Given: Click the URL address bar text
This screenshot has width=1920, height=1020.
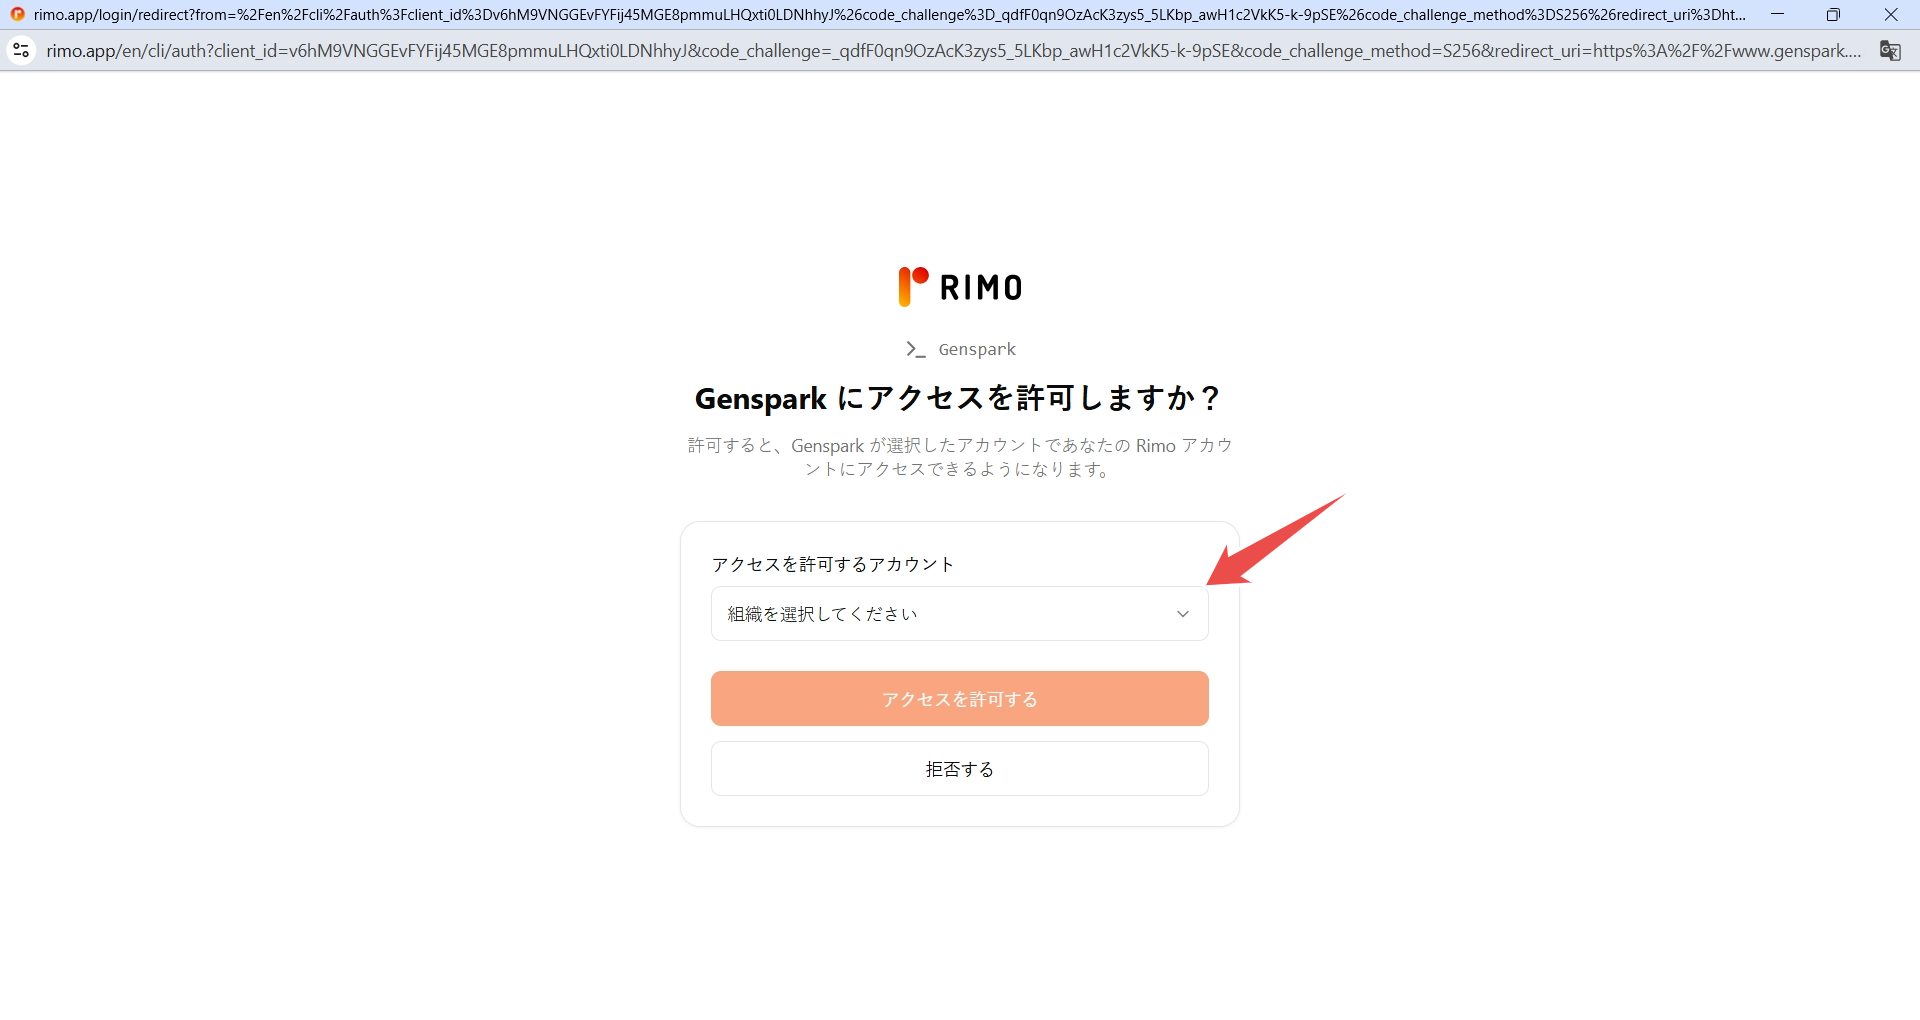Looking at the screenshot, I should [x=953, y=51].
